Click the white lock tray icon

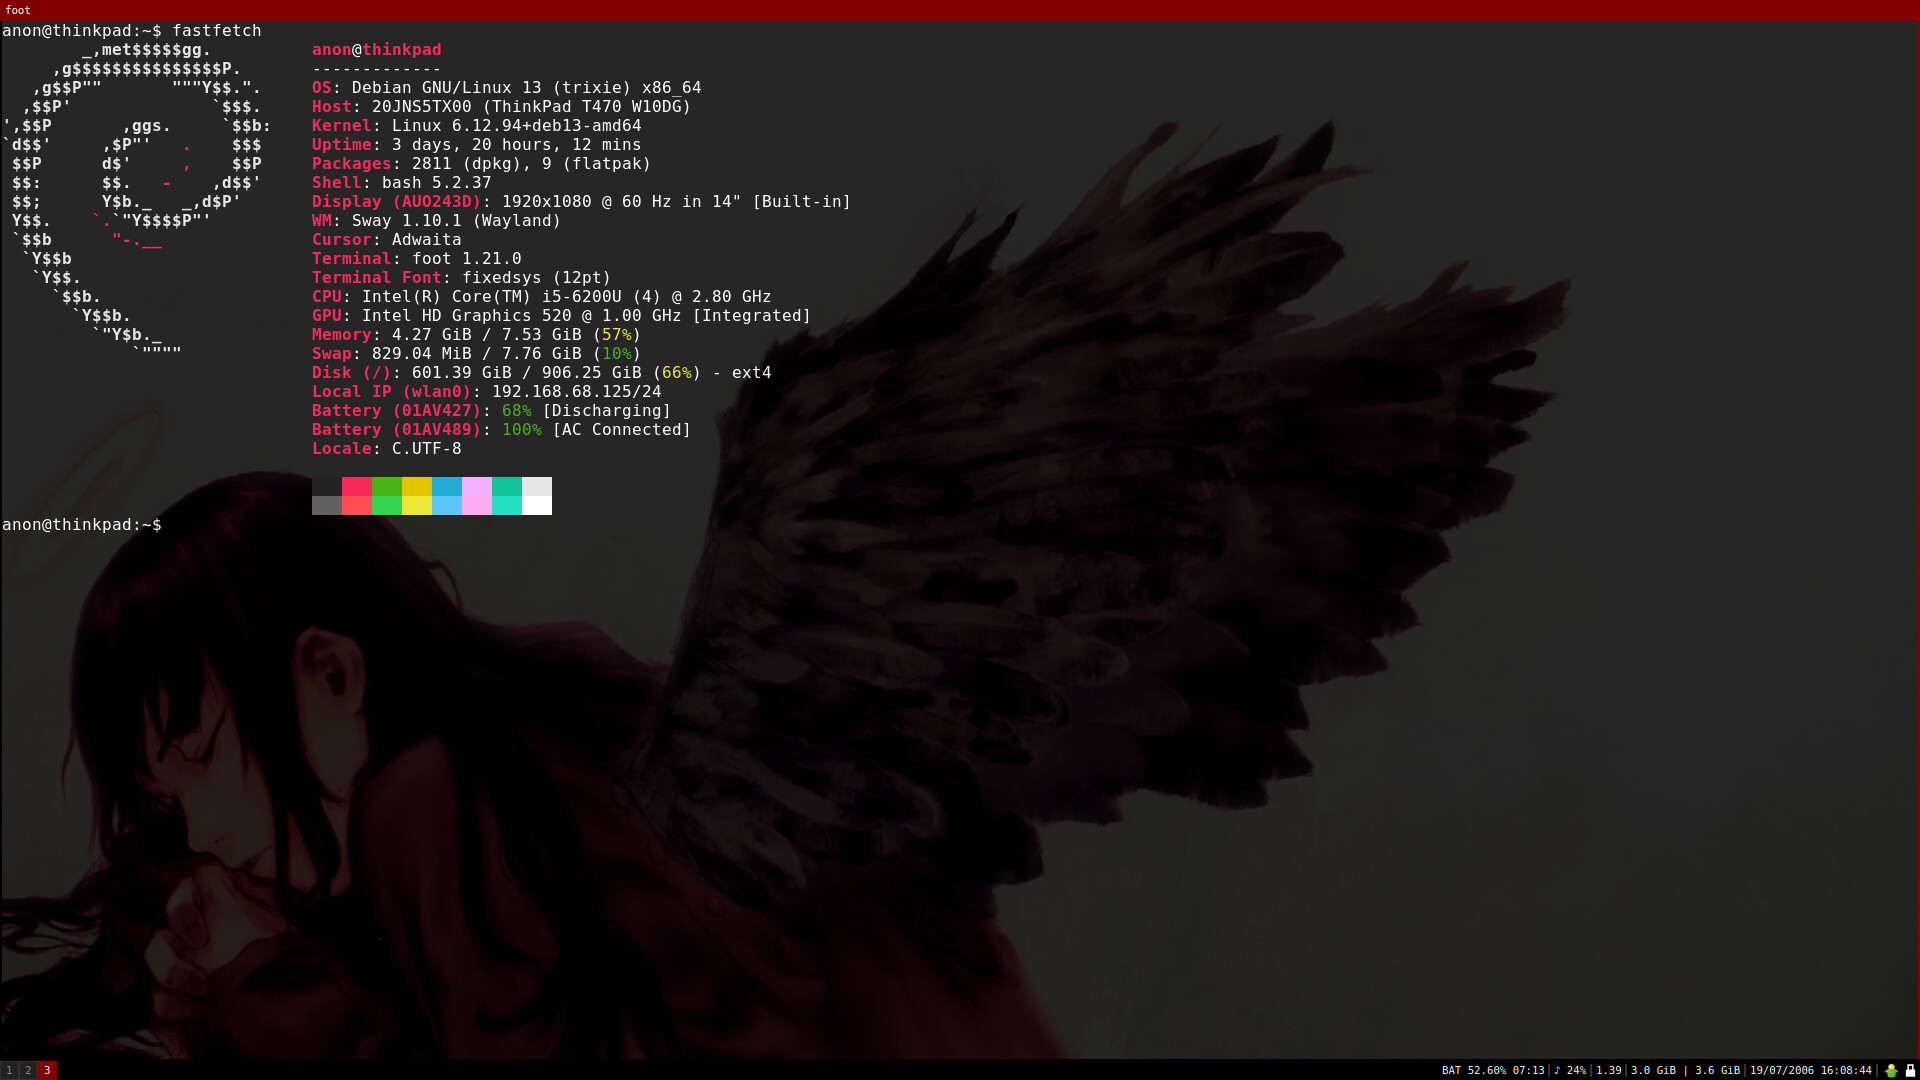pyautogui.click(x=1910, y=1070)
